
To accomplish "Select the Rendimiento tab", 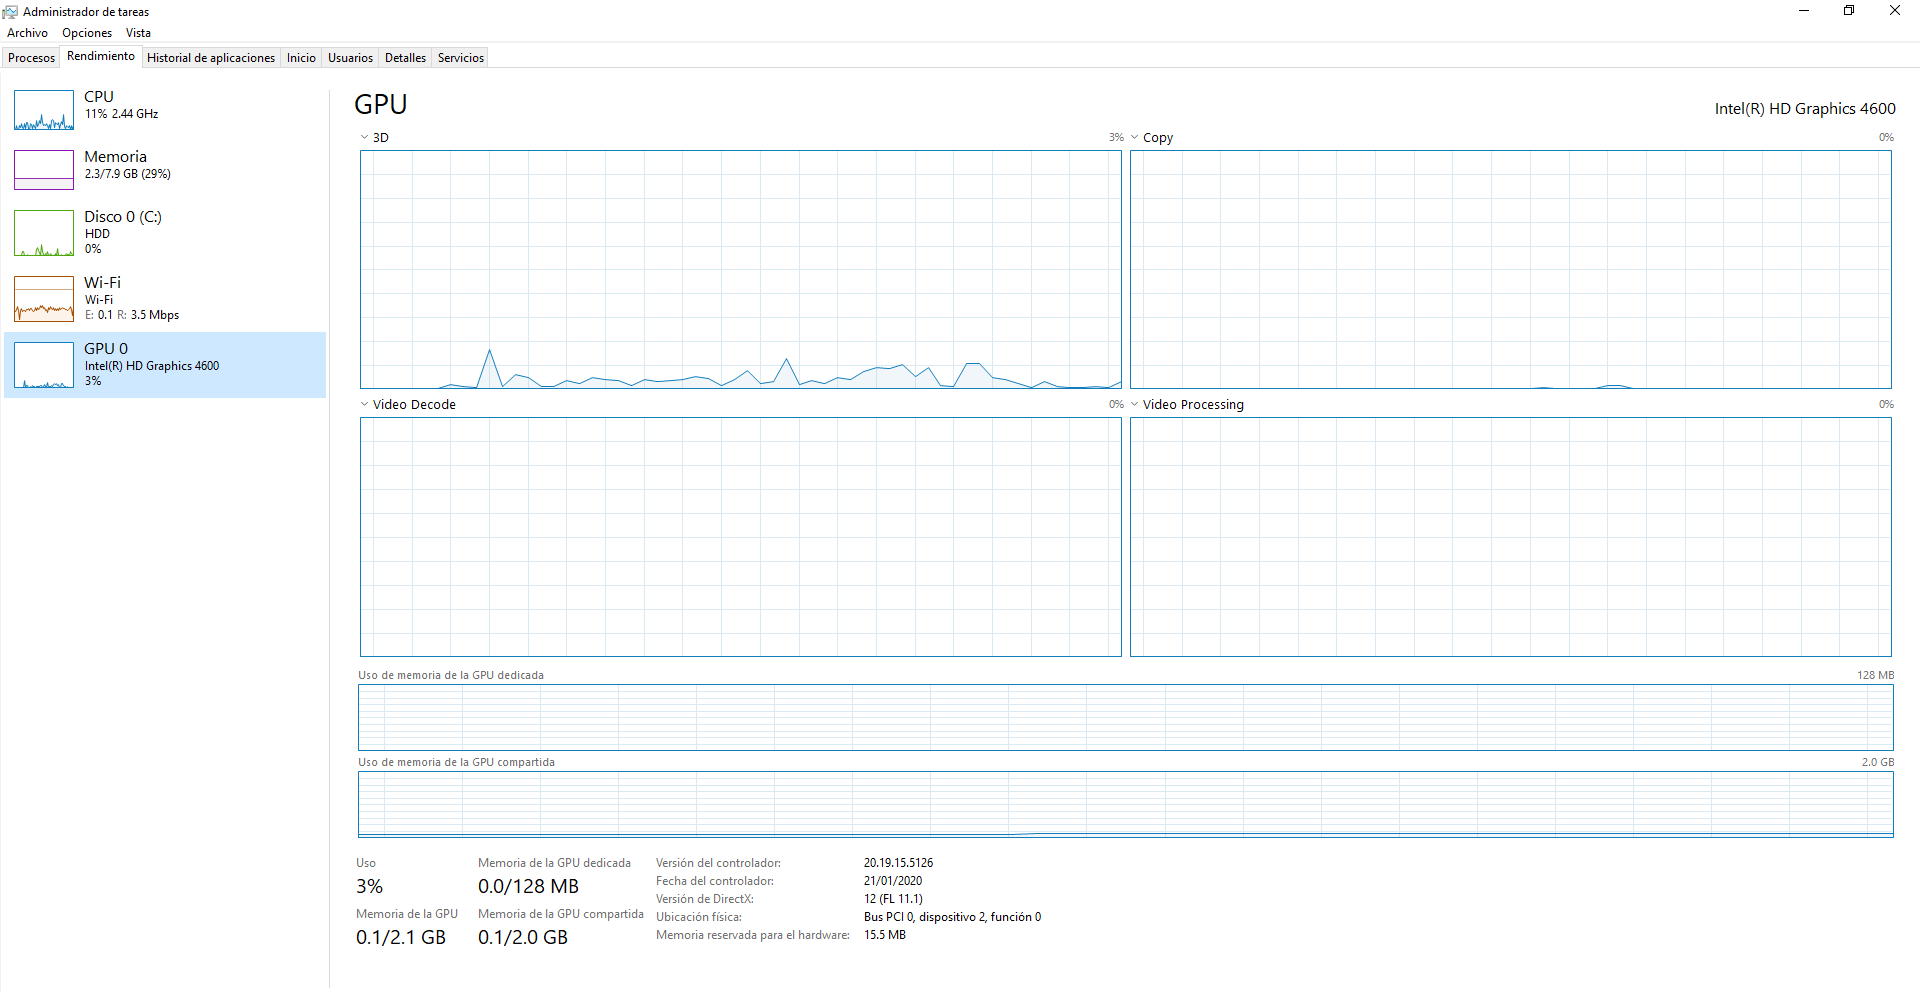I will (x=101, y=56).
